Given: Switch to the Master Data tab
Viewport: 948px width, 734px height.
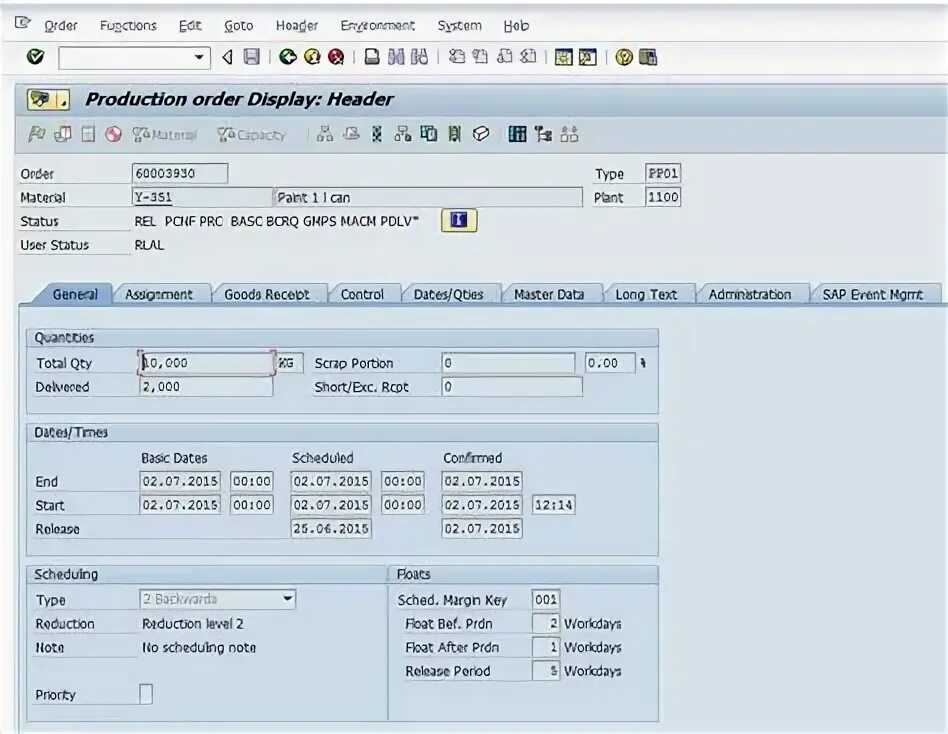Looking at the screenshot, I should click(x=549, y=294).
